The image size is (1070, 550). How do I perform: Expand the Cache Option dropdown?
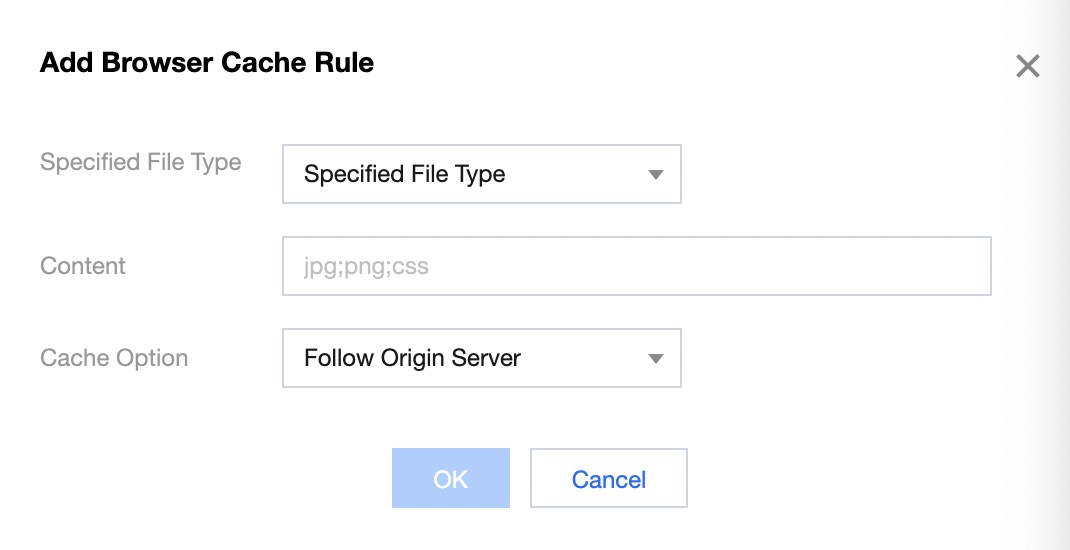click(481, 358)
